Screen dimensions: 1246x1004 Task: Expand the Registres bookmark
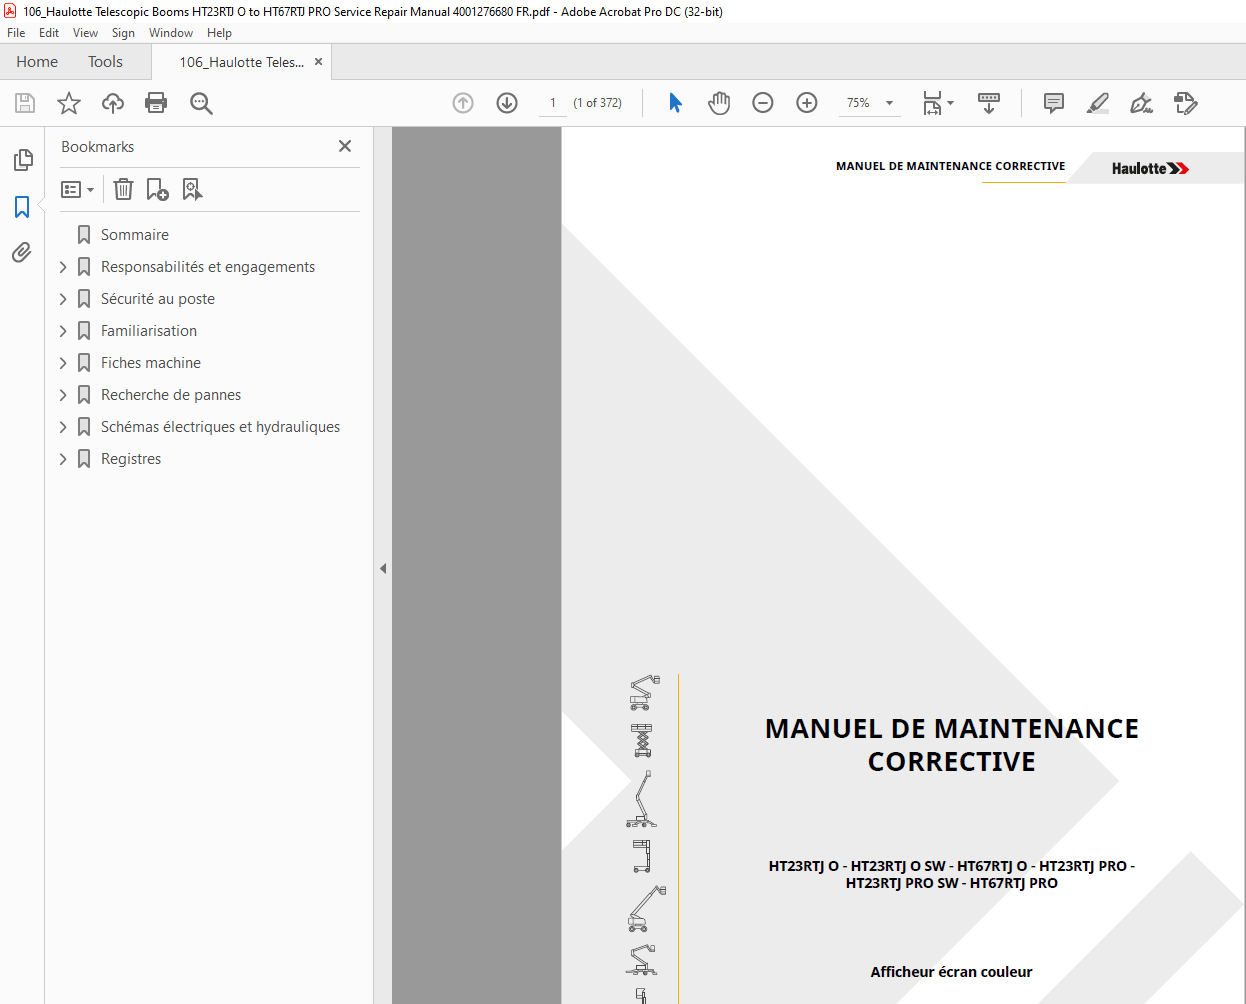coord(63,459)
